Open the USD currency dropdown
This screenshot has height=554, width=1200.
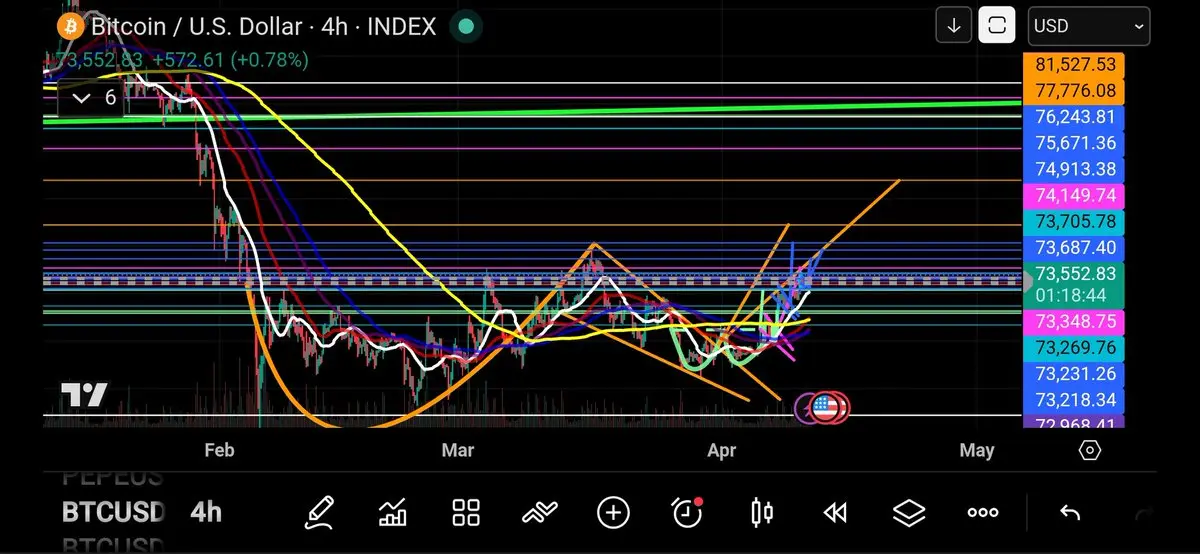tap(1089, 26)
